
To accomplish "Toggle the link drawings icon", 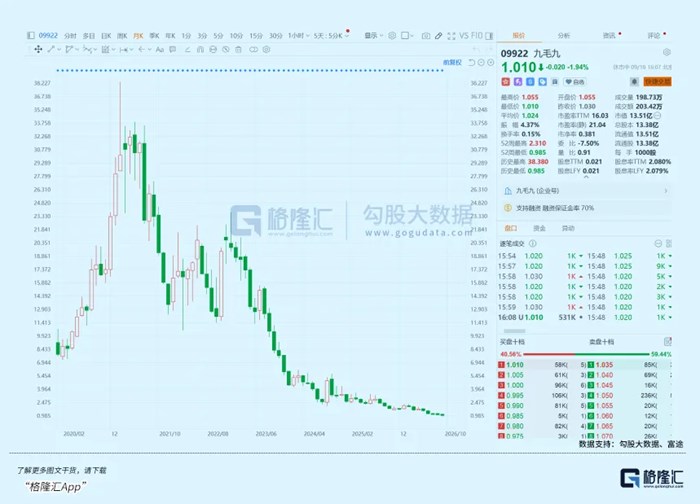I will 254,50.
